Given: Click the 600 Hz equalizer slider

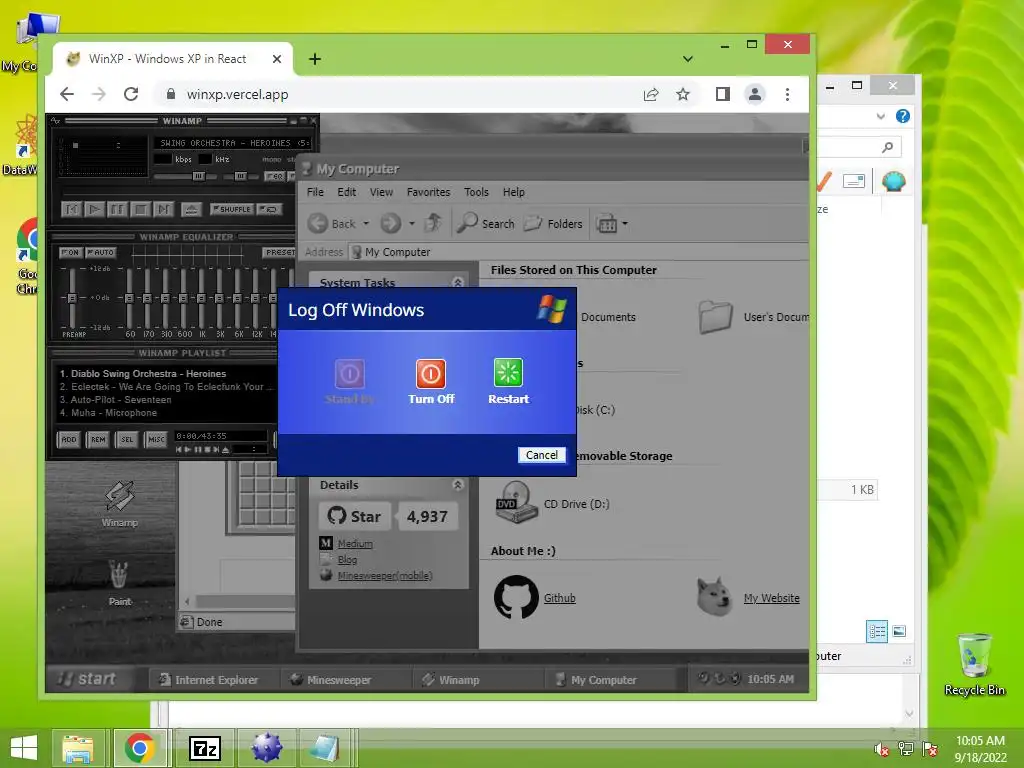Looking at the screenshot, I should pos(184,298).
